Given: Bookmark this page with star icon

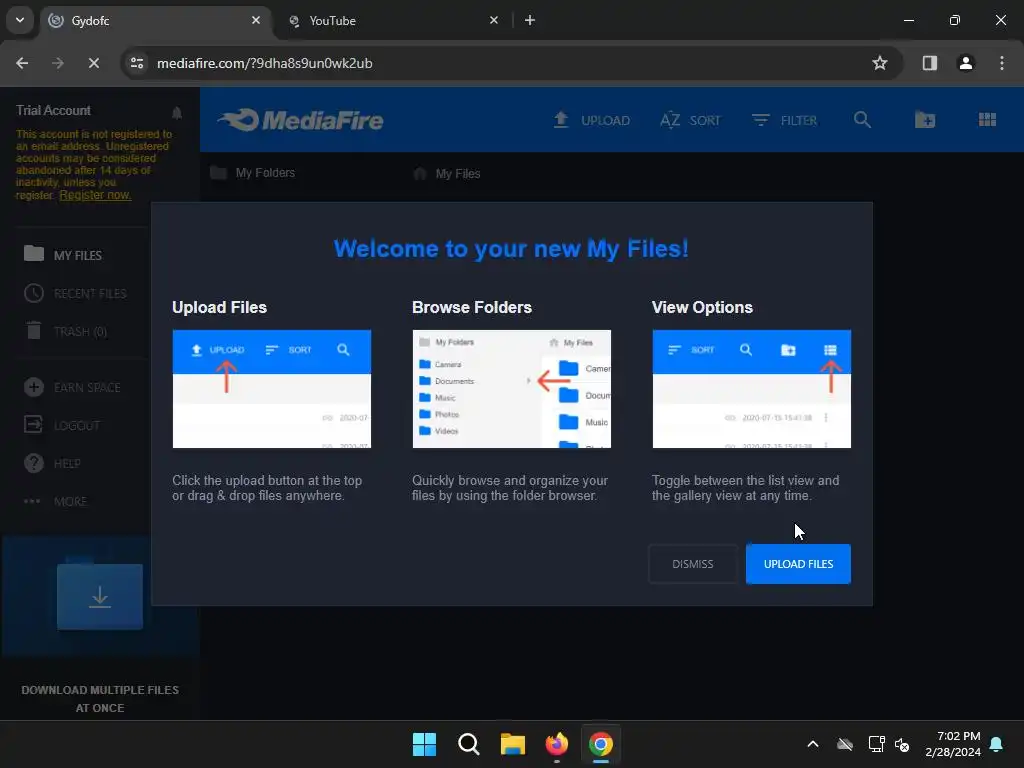Looking at the screenshot, I should [880, 63].
